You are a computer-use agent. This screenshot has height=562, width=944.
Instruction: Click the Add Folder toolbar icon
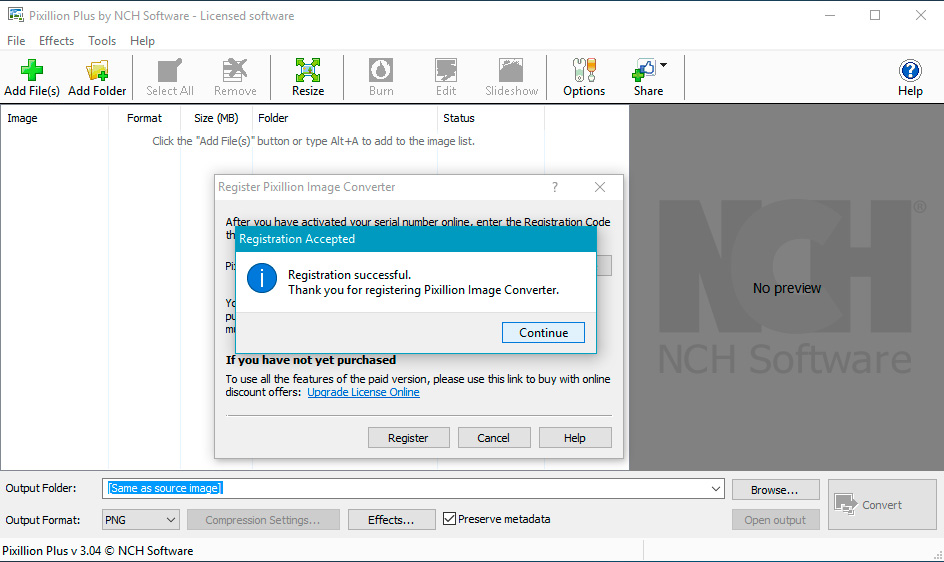[x=97, y=77]
